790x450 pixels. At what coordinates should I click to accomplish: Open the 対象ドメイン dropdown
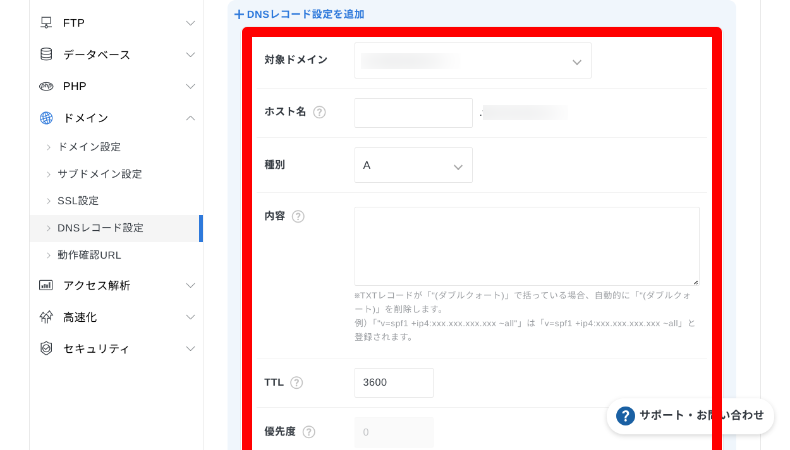point(473,60)
